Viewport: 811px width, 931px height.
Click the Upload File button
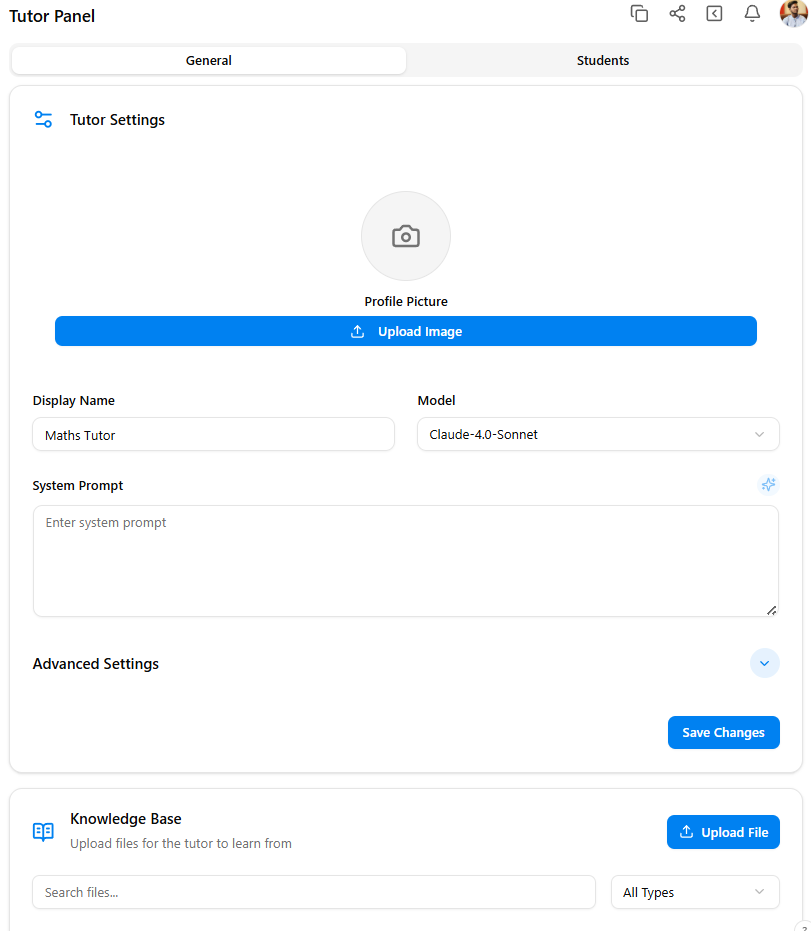(723, 832)
